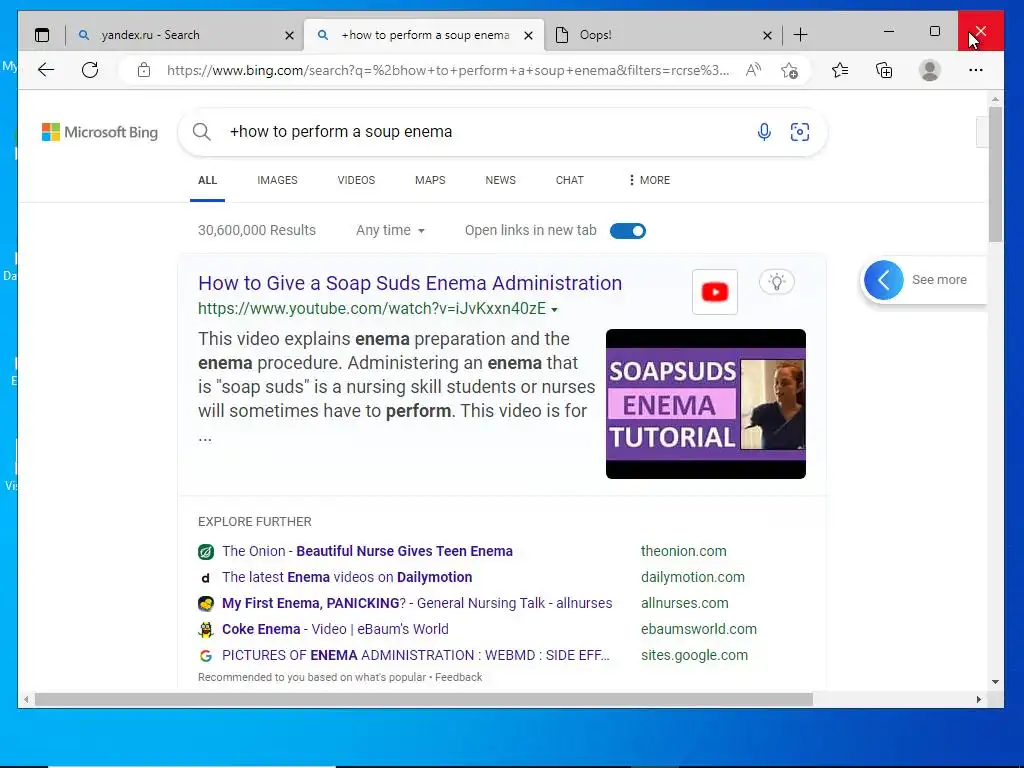Click the 30,600,000 Results text
Image resolution: width=1024 pixels, height=768 pixels.
pyautogui.click(x=257, y=231)
